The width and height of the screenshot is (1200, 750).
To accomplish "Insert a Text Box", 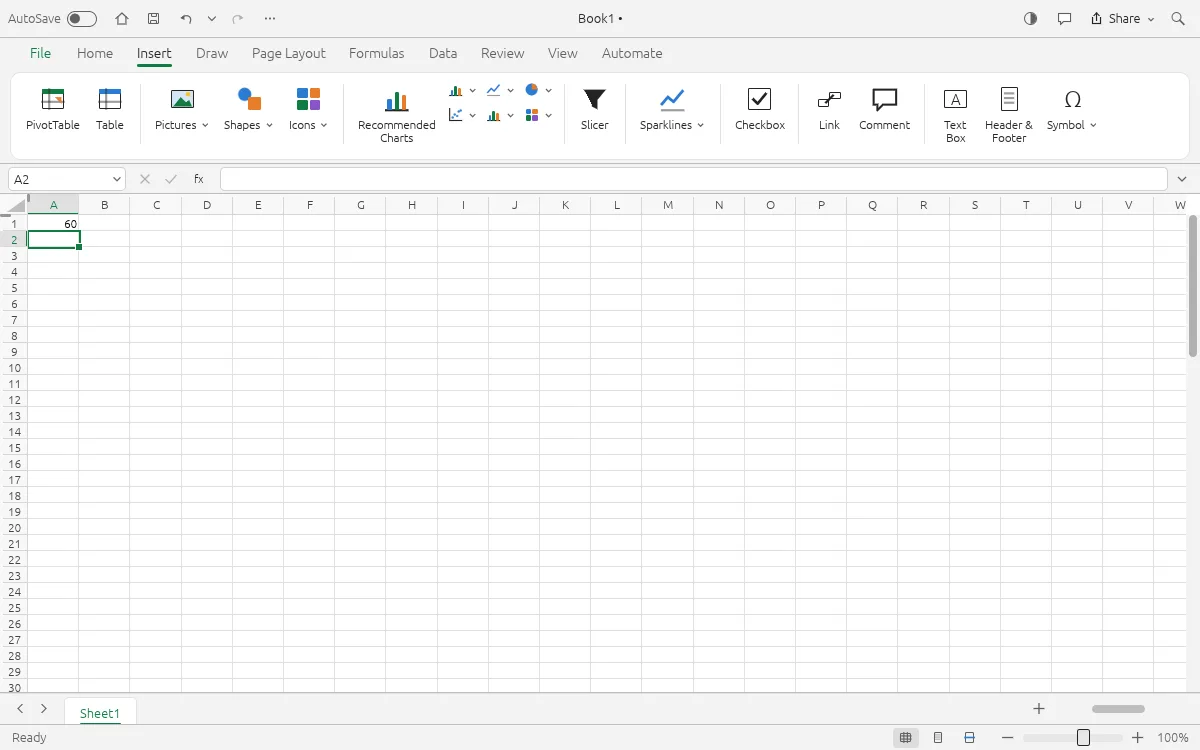I will click(x=956, y=116).
